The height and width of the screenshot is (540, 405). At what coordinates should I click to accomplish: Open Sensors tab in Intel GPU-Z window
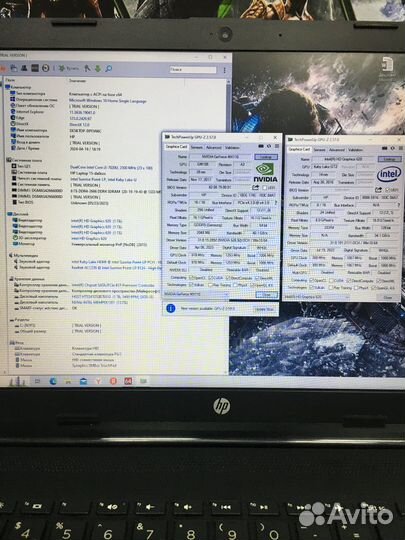pos(319,150)
